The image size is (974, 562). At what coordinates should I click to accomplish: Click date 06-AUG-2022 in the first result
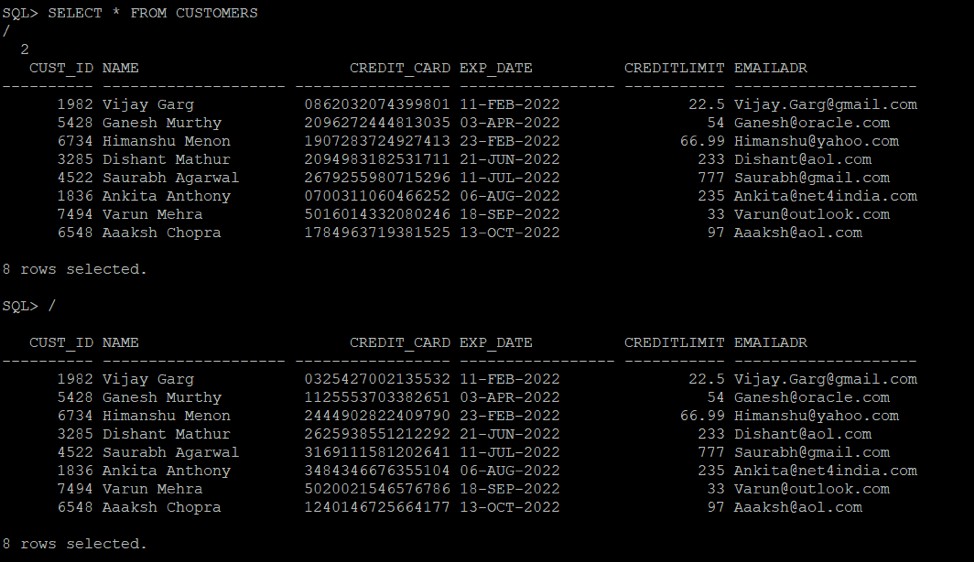pyautogui.click(x=509, y=196)
